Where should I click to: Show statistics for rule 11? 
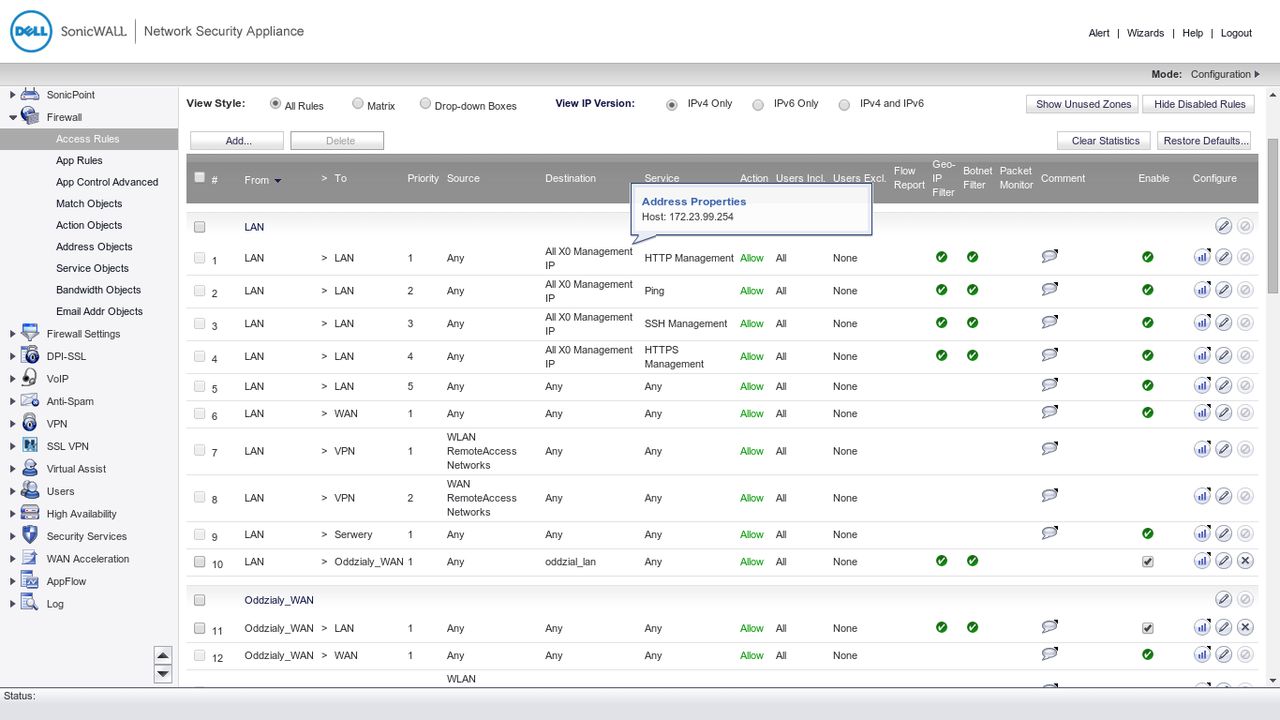coord(1202,628)
